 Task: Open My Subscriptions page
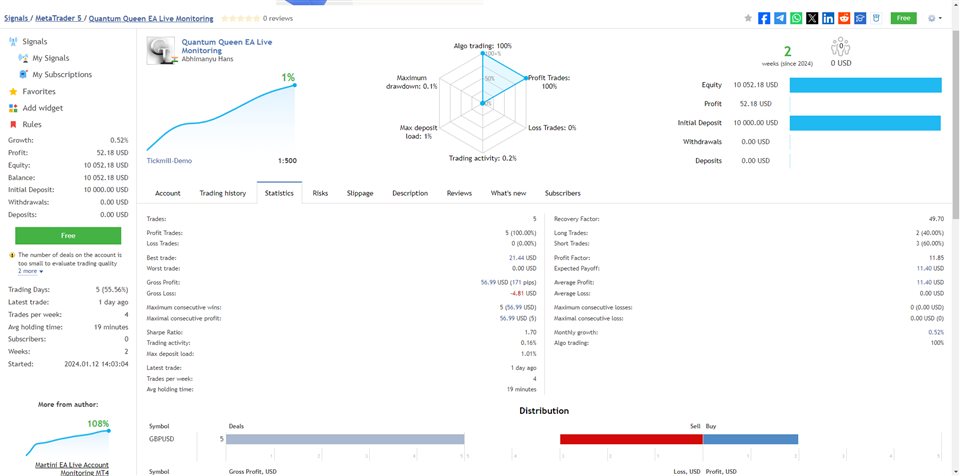click(x=62, y=75)
